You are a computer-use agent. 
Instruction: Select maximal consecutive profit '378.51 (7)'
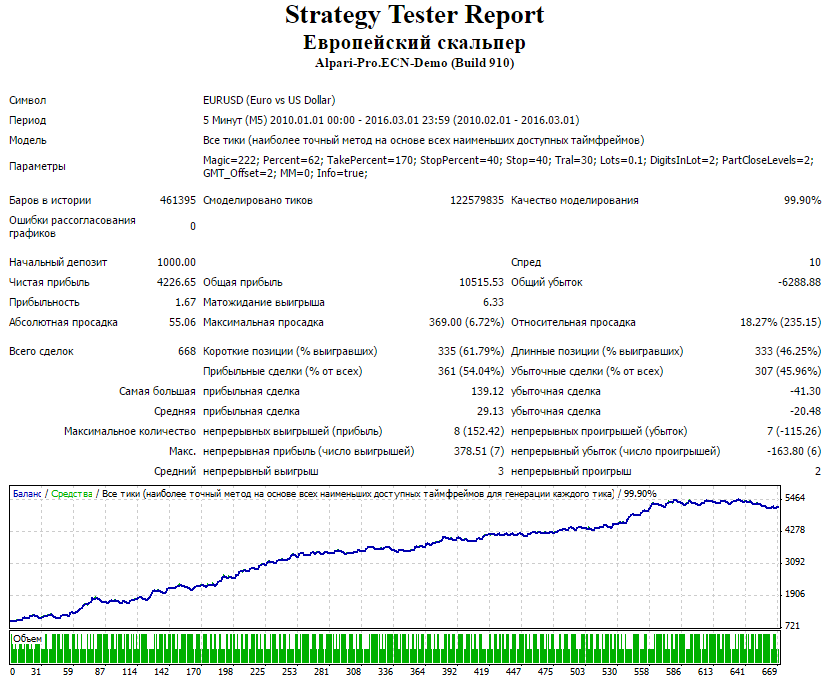coord(479,451)
